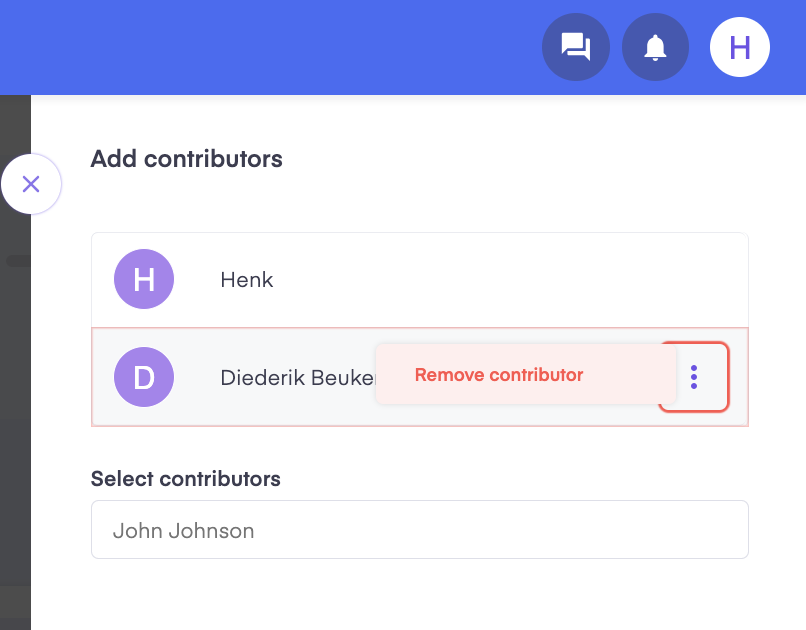Click the Add contributors heading

click(187, 159)
